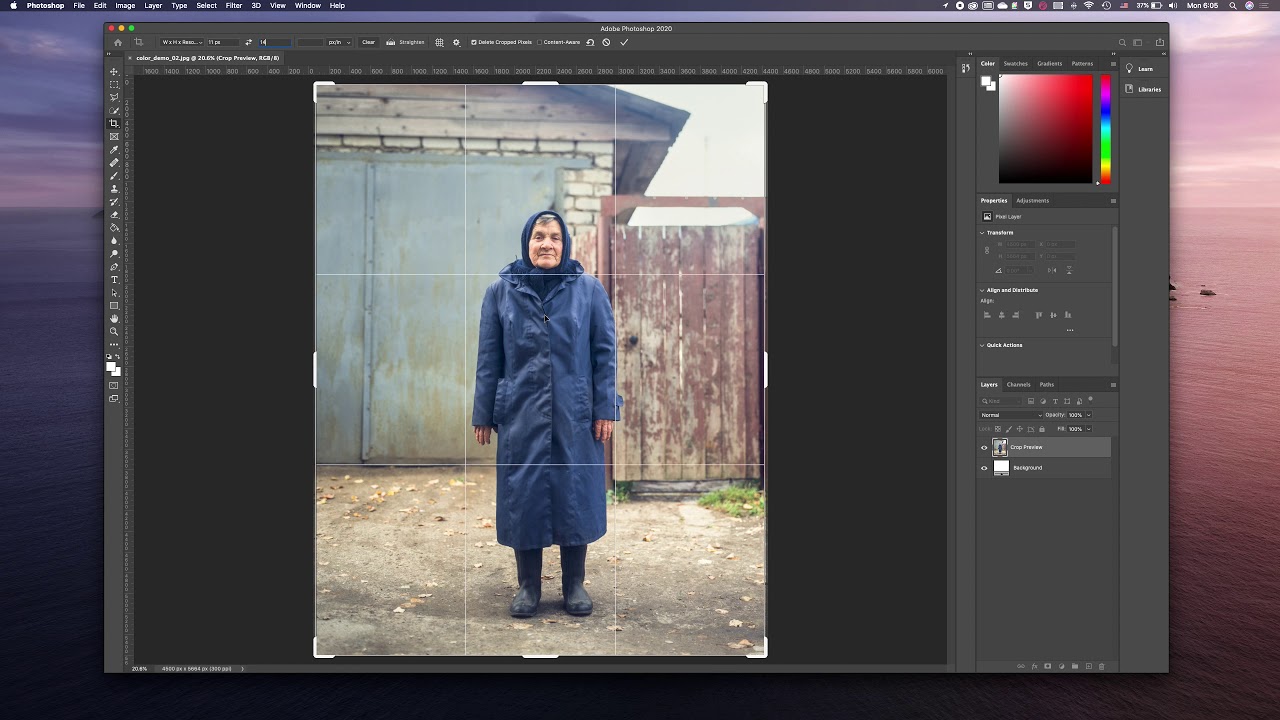Viewport: 1280px width, 720px height.
Task: Select the Brush tool
Action: [114, 175]
